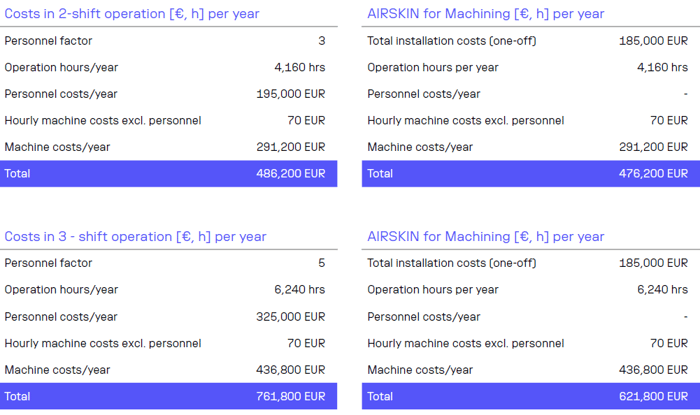Select the 325,000 EUR personnel costs value
This screenshot has width=700, height=415.
pos(290,317)
